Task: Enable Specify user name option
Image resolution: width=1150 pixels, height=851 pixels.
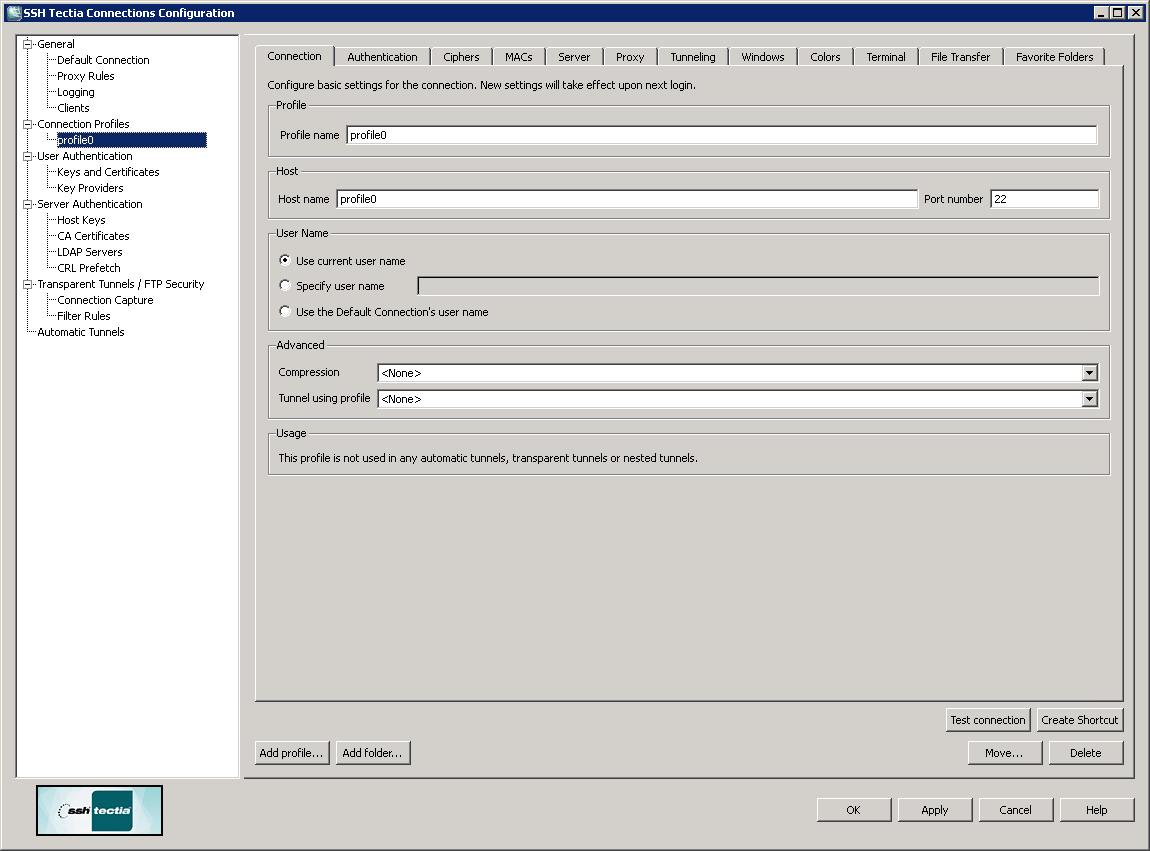Action: click(x=285, y=285)
